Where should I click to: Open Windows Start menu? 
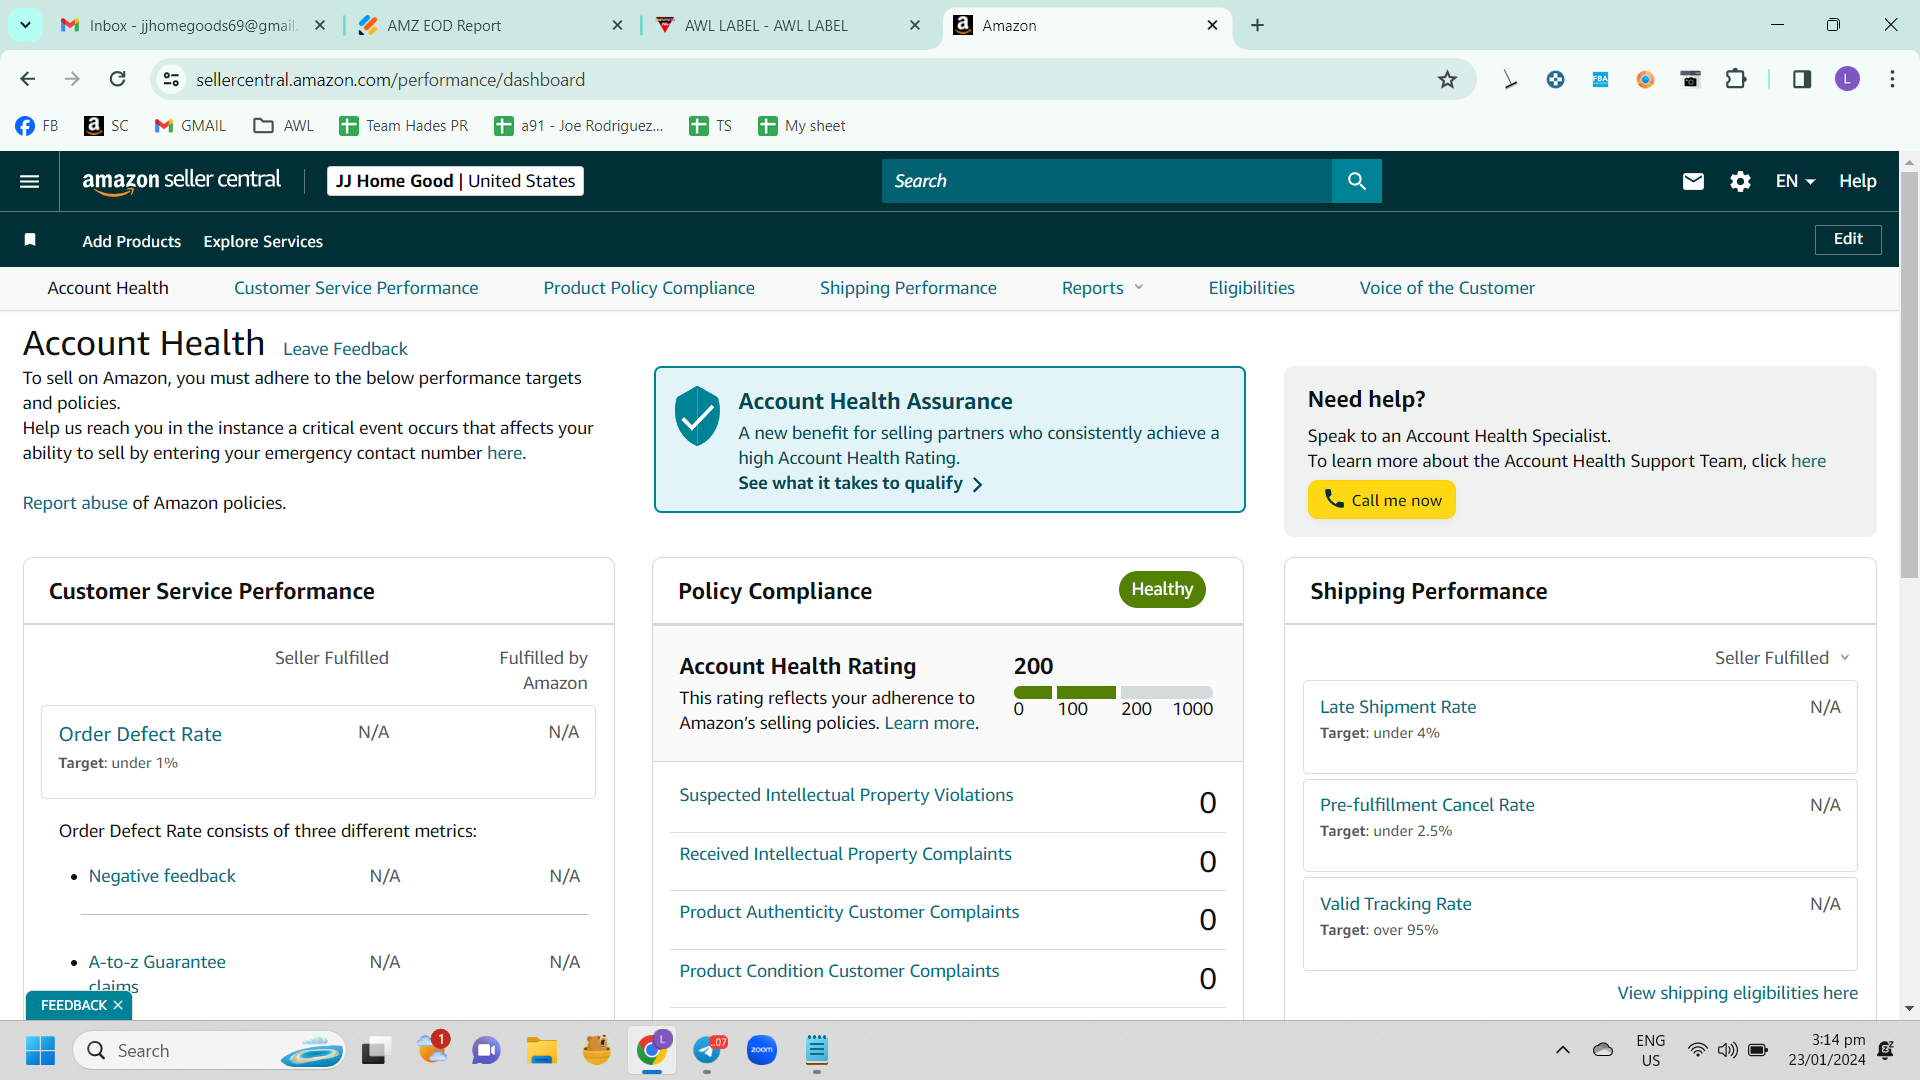(x=40, y=1050)
